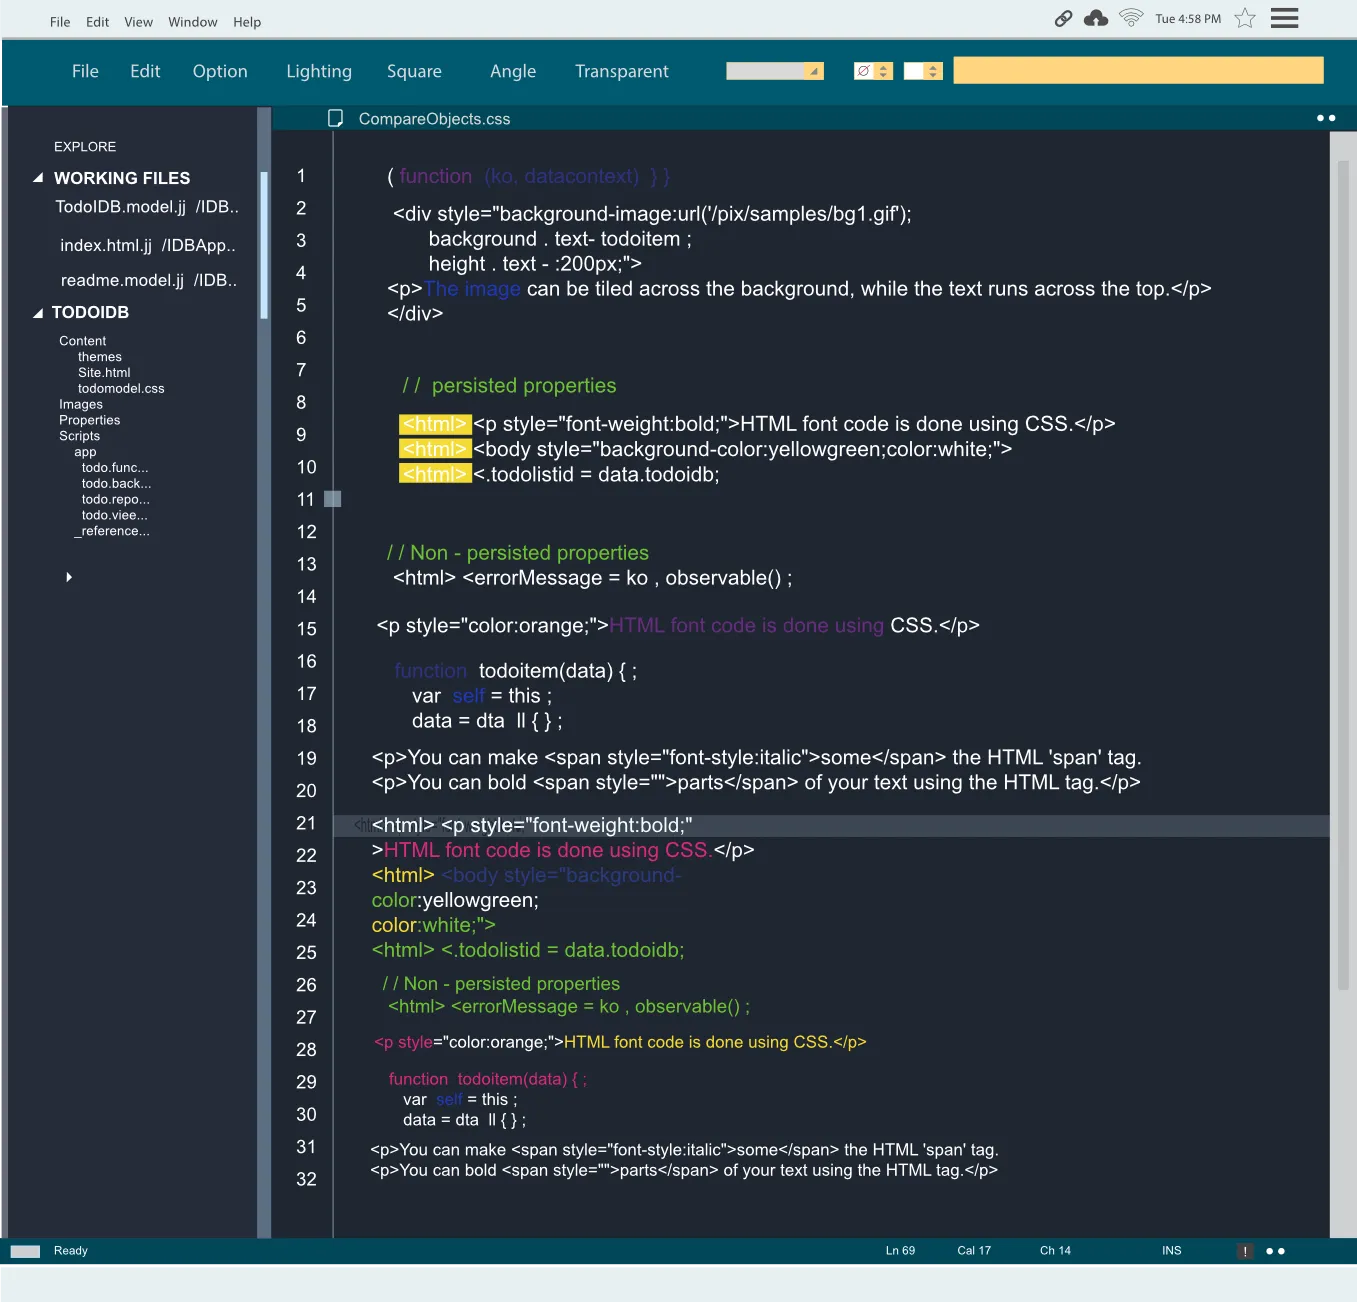Click the Wi-Fi status icon
The image size is (1357, 1302).
[1131, 17]
